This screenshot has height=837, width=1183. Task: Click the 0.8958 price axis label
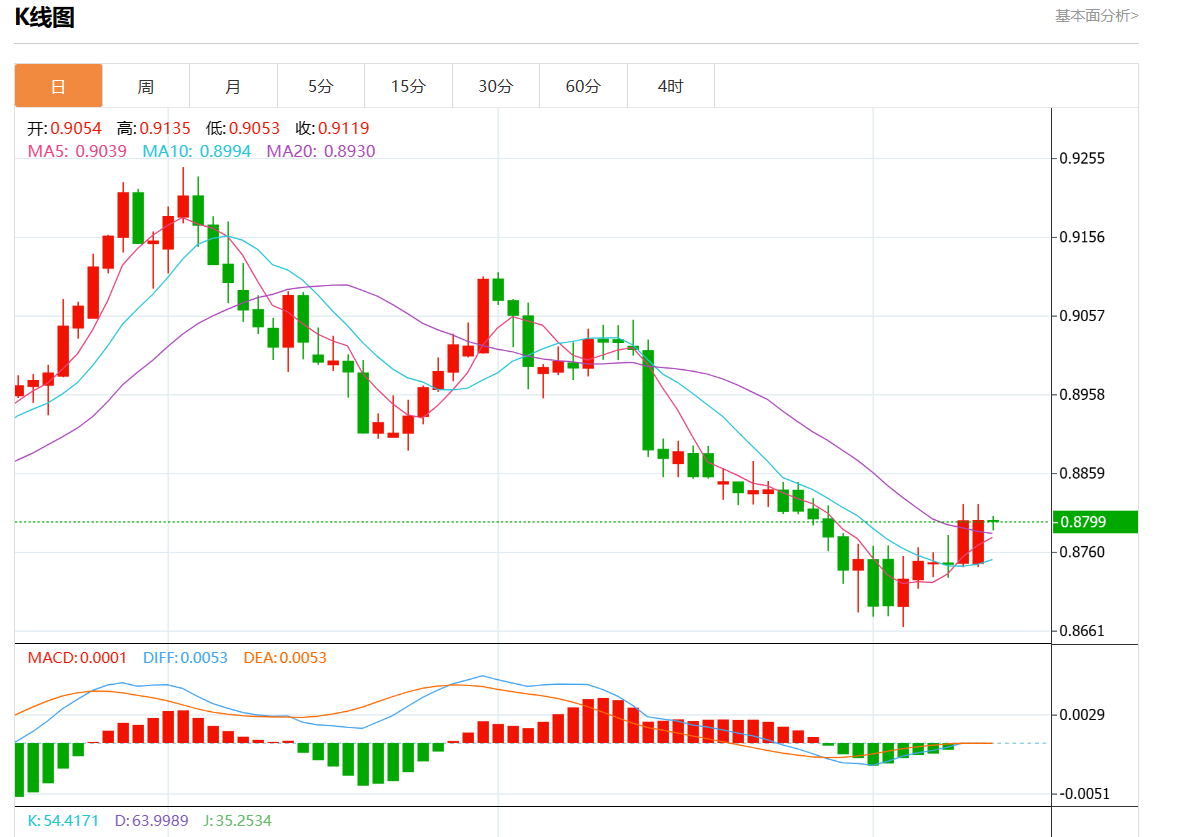pos(1082,395)
